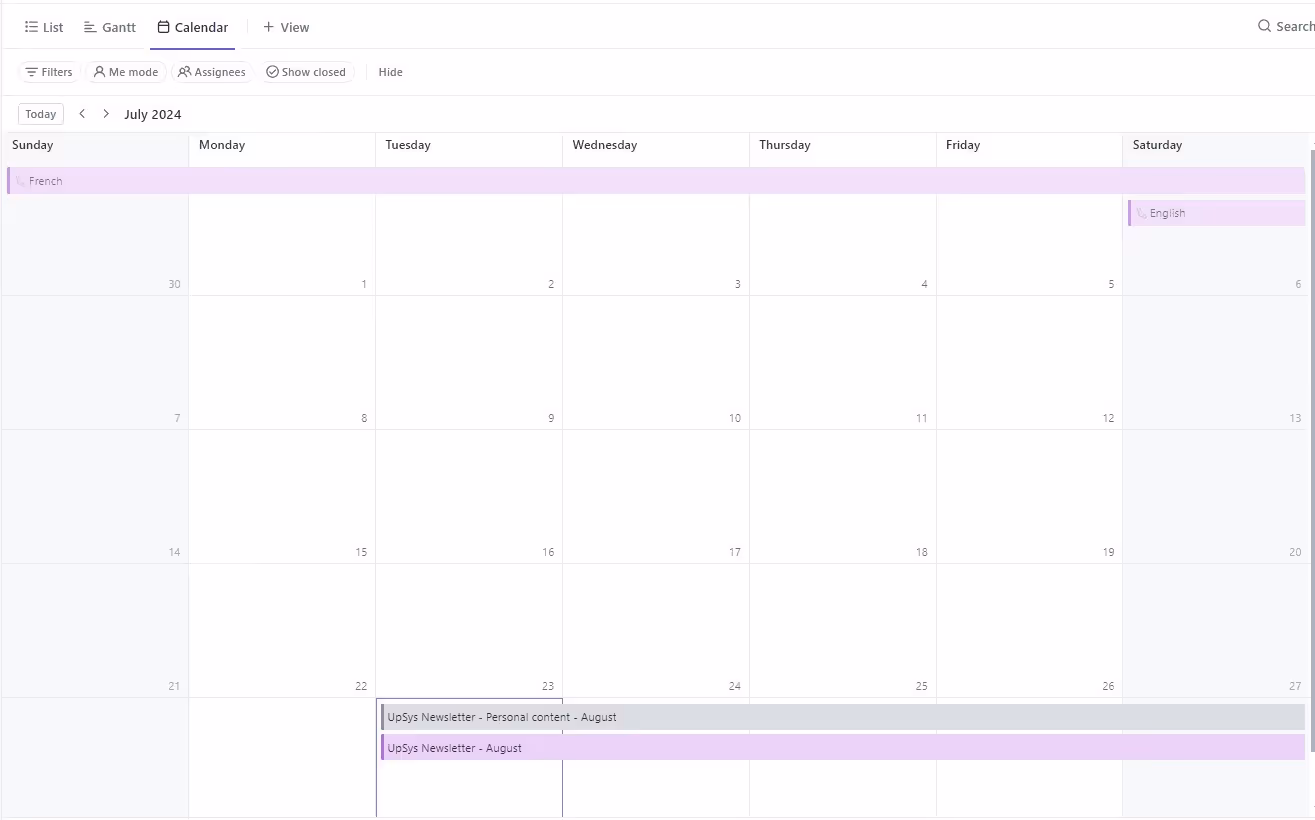Select the Calendar tab
Viewport: 1315px width, 820px height.
coord(192,27)
